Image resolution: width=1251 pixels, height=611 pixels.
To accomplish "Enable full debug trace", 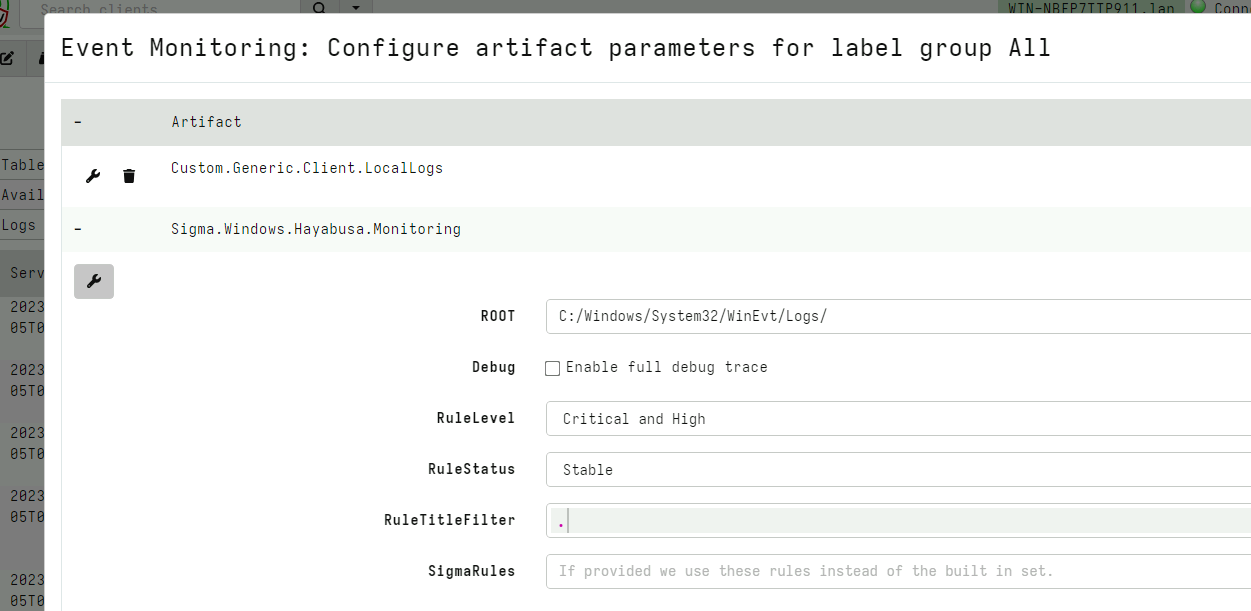I will tap(552, 368).
